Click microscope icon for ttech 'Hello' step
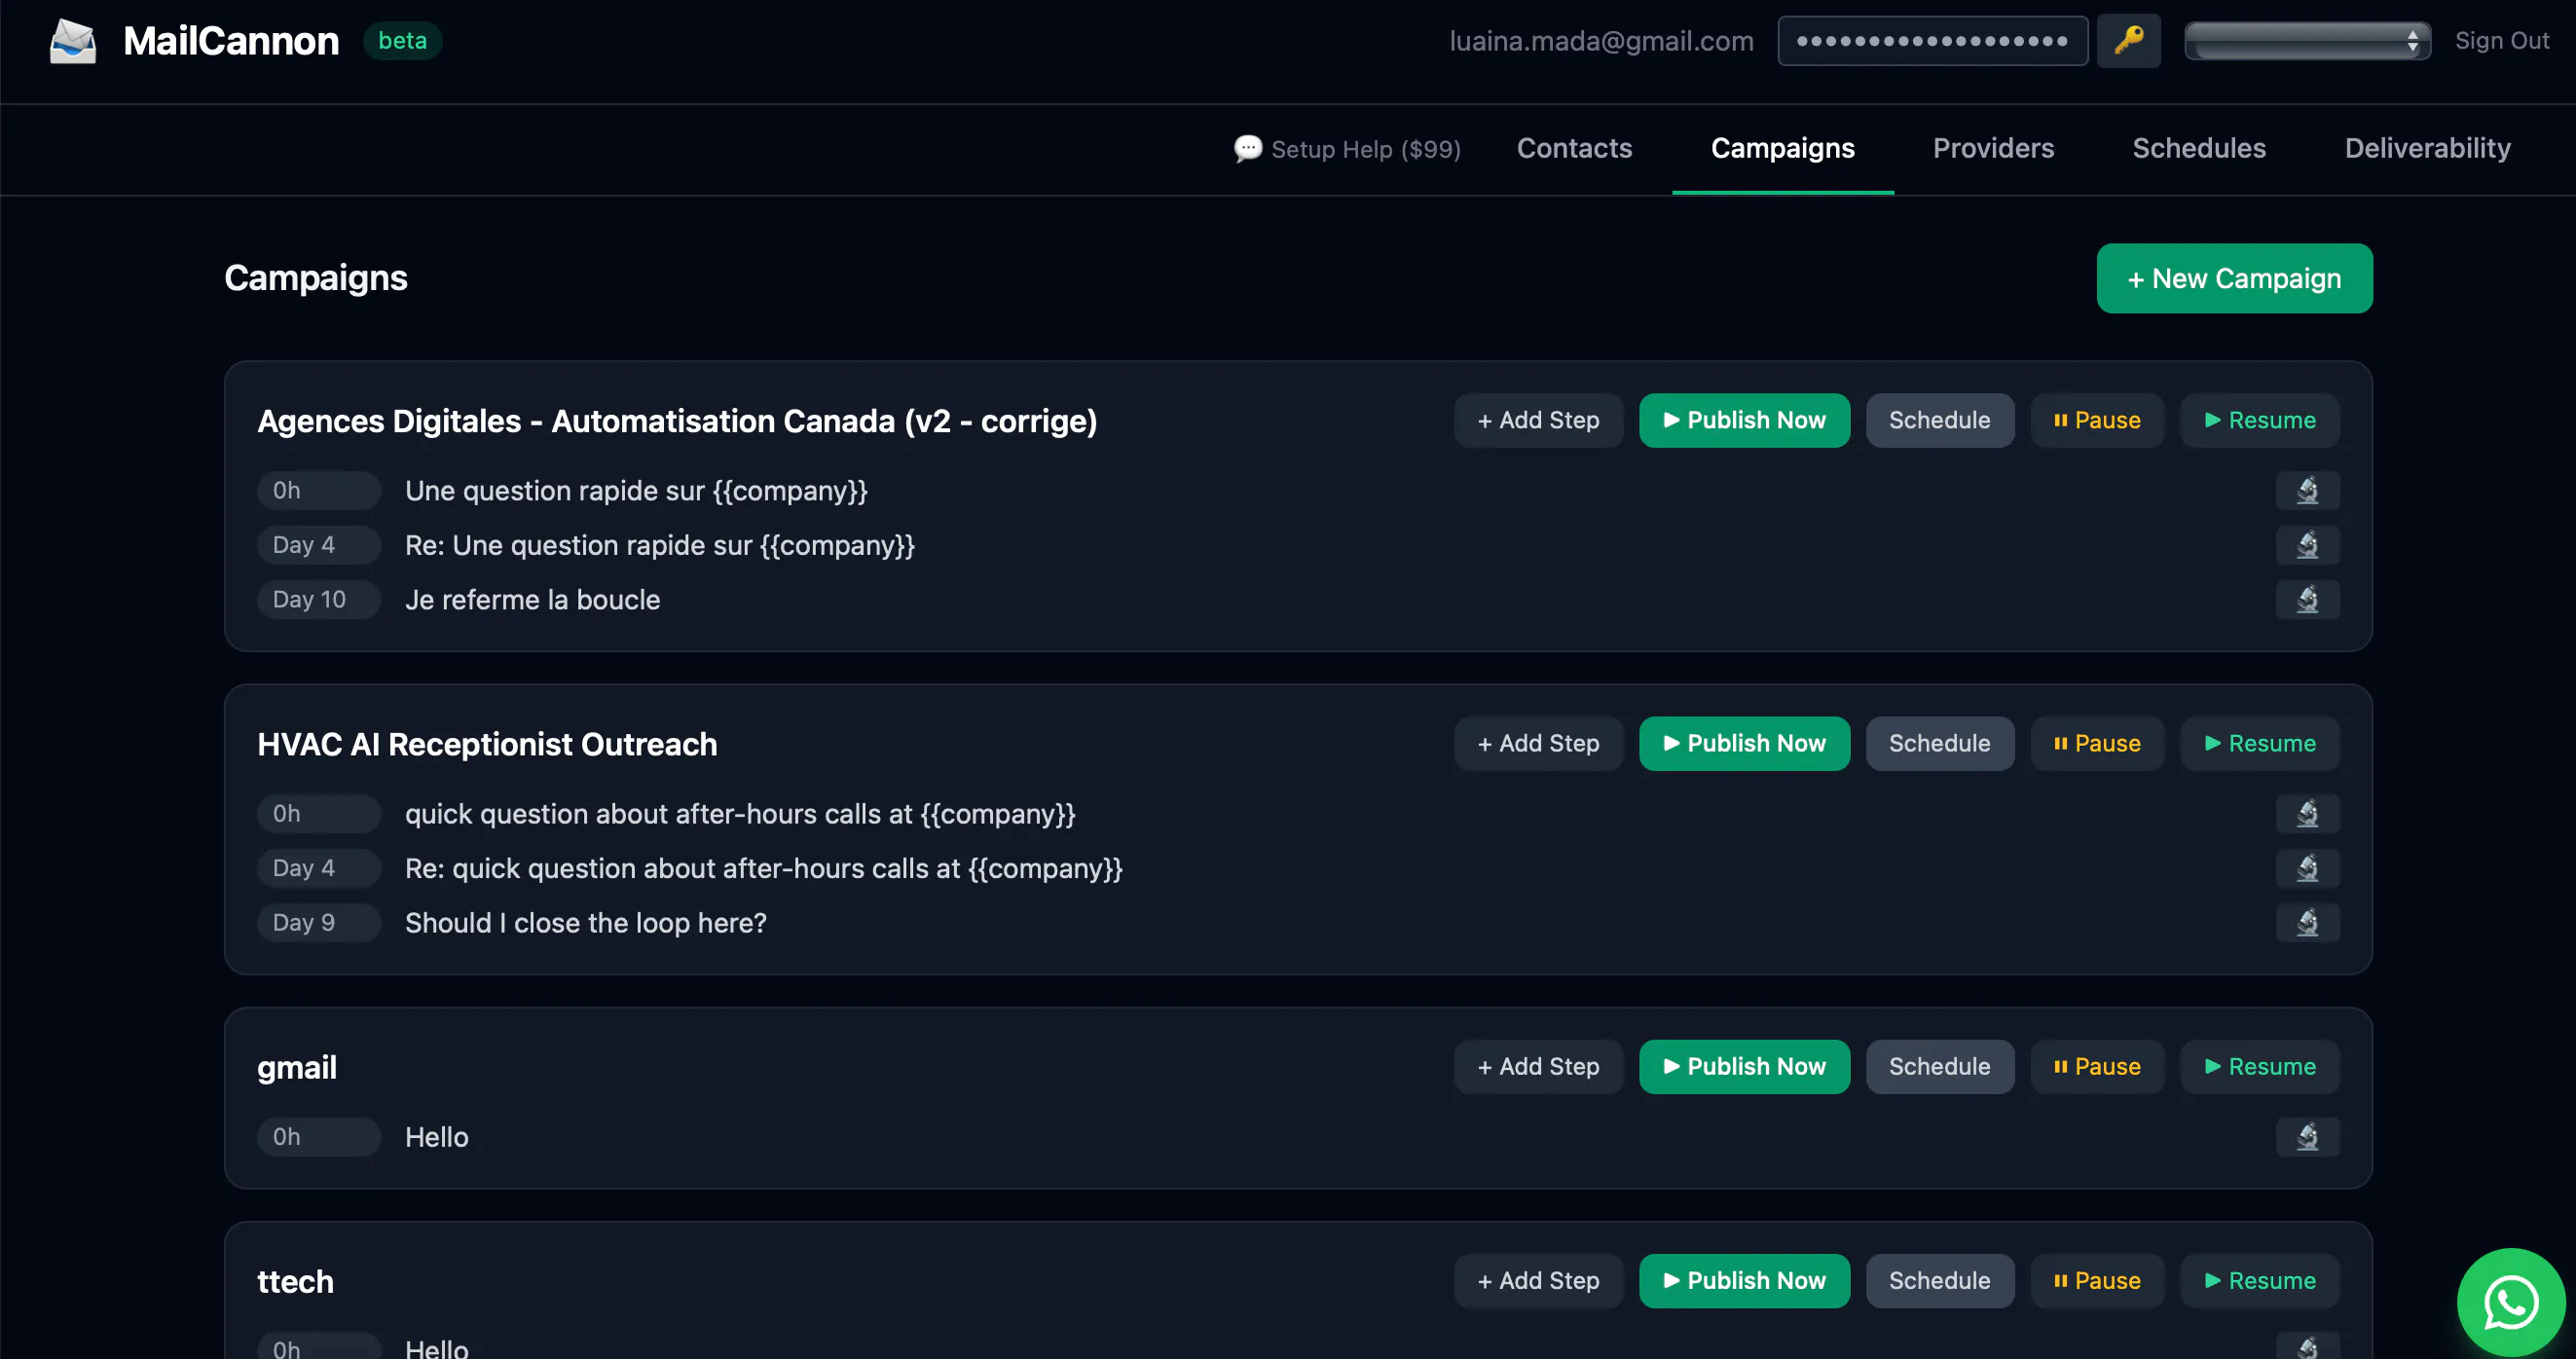 coord(2307,1346)
